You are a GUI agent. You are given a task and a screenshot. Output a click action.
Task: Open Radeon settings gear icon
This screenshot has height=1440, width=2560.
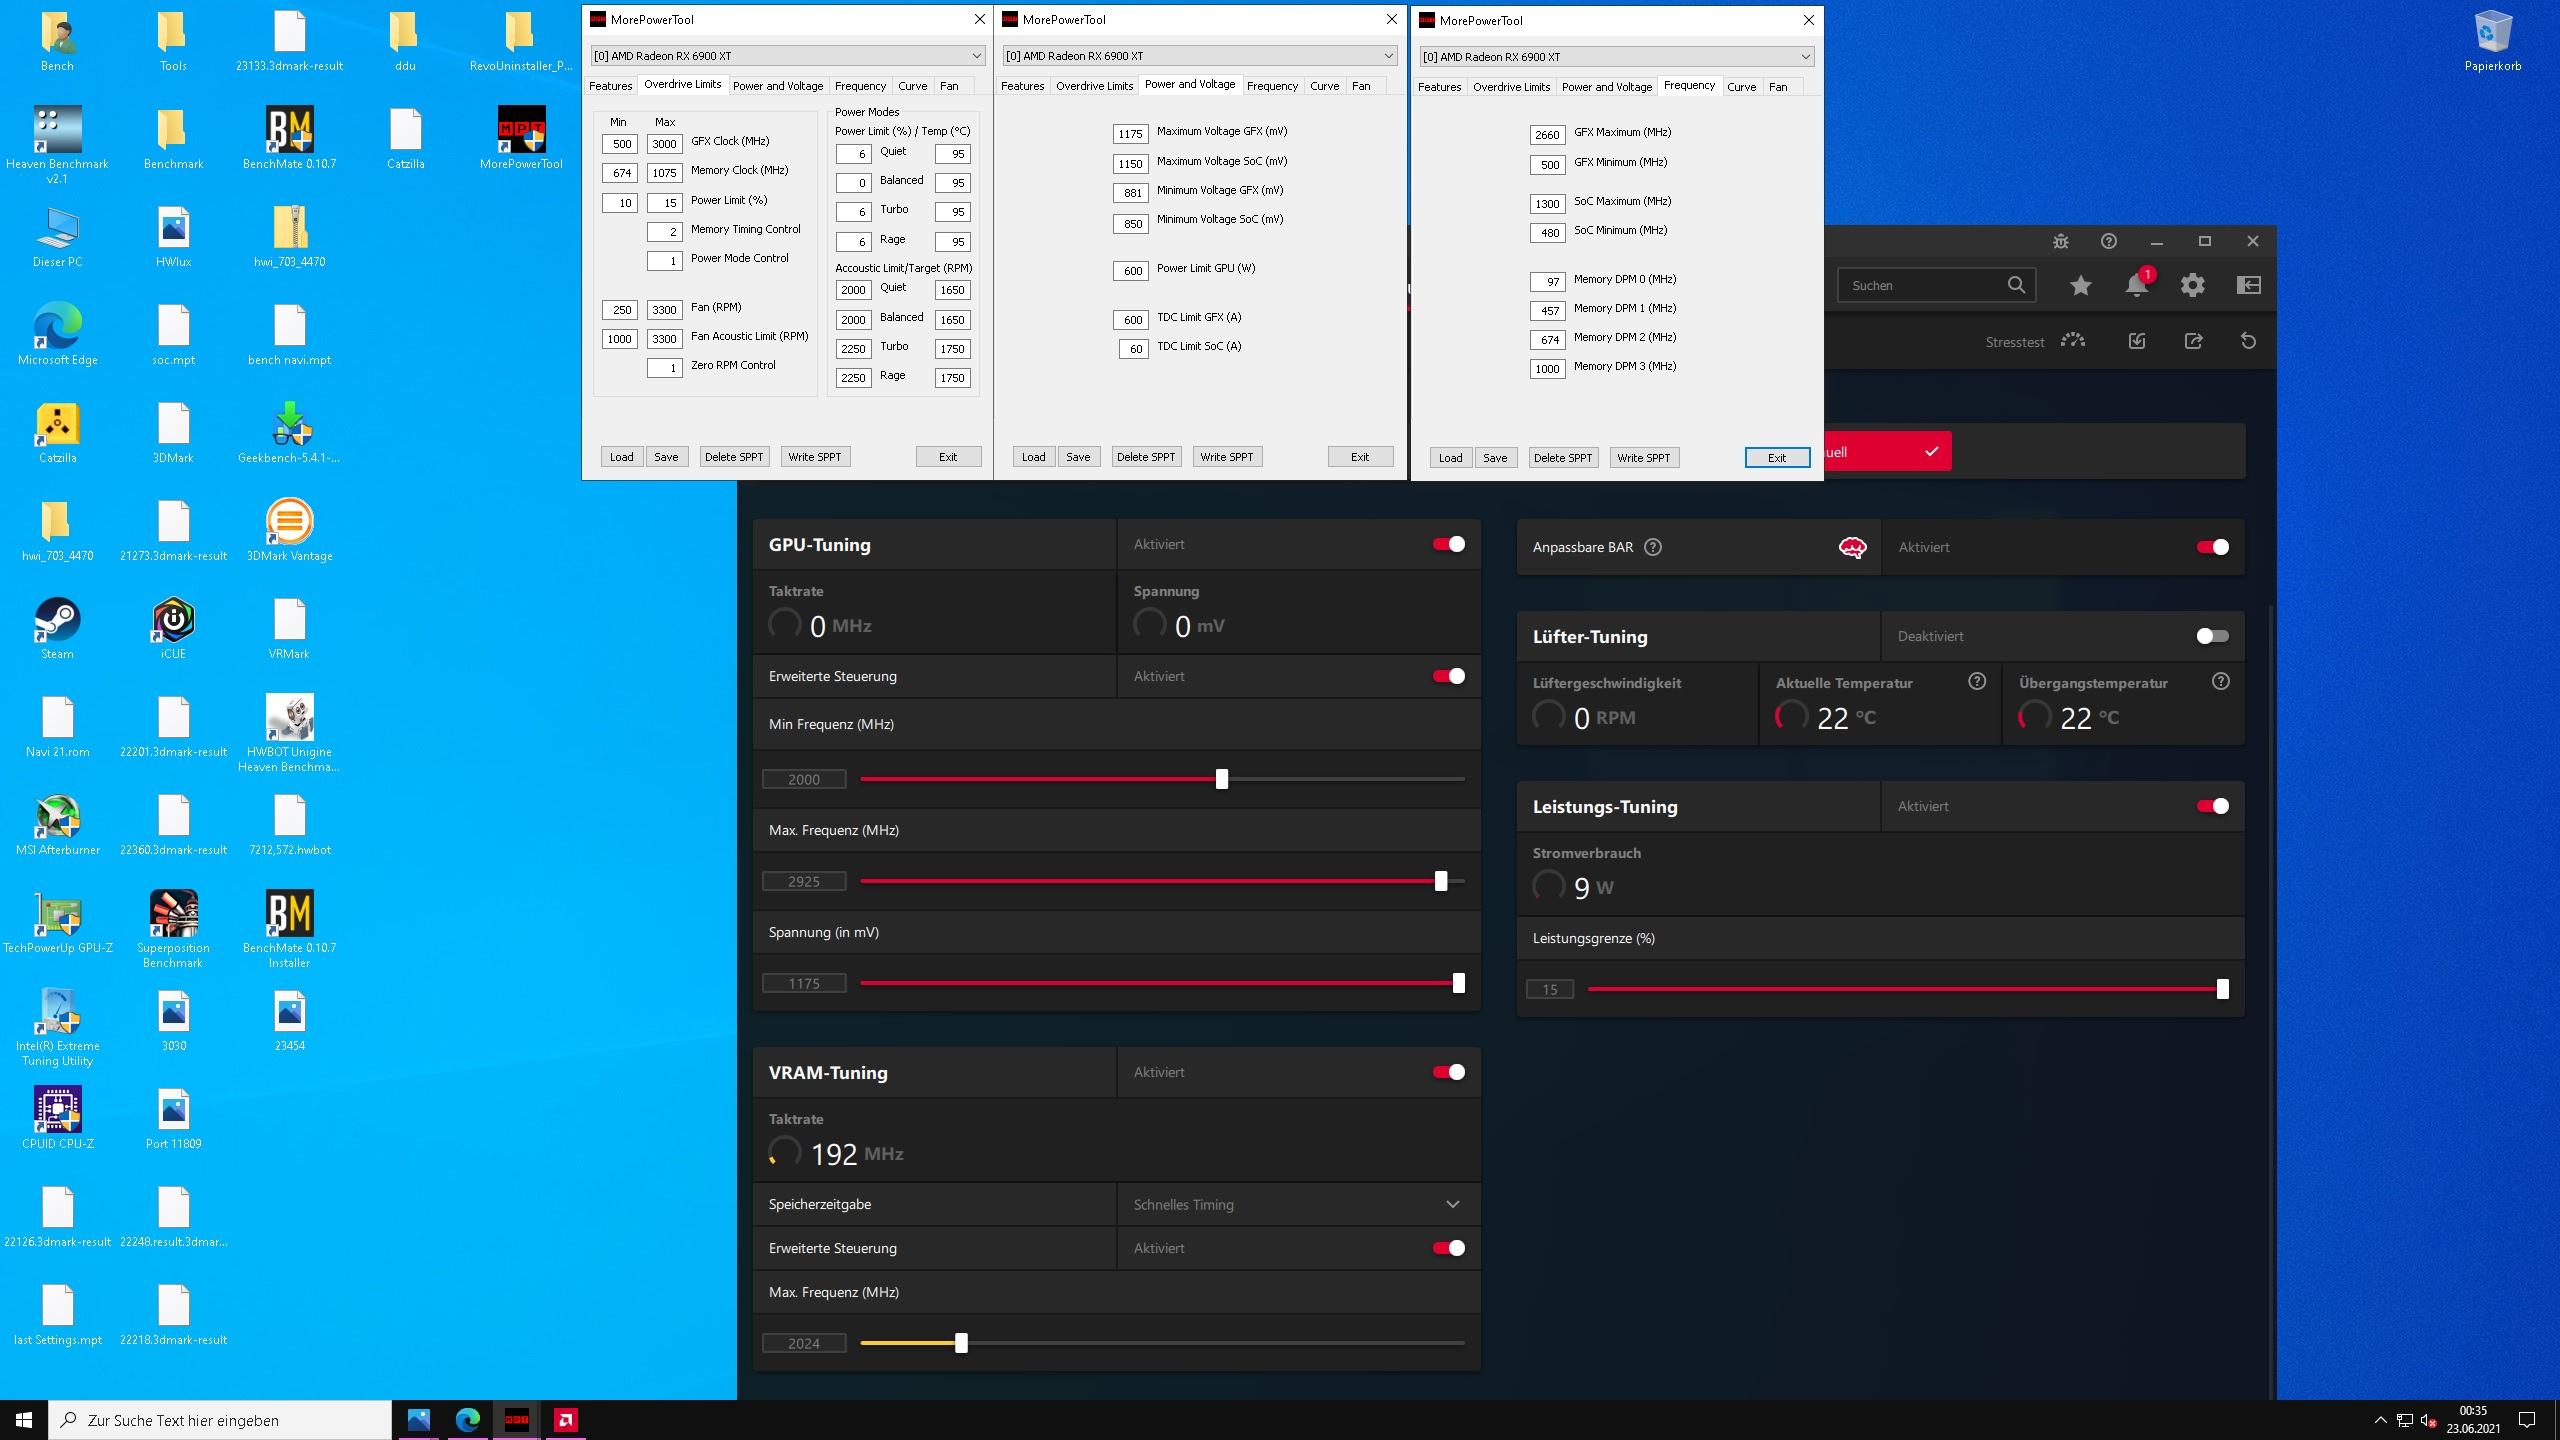pos(2192,285)
